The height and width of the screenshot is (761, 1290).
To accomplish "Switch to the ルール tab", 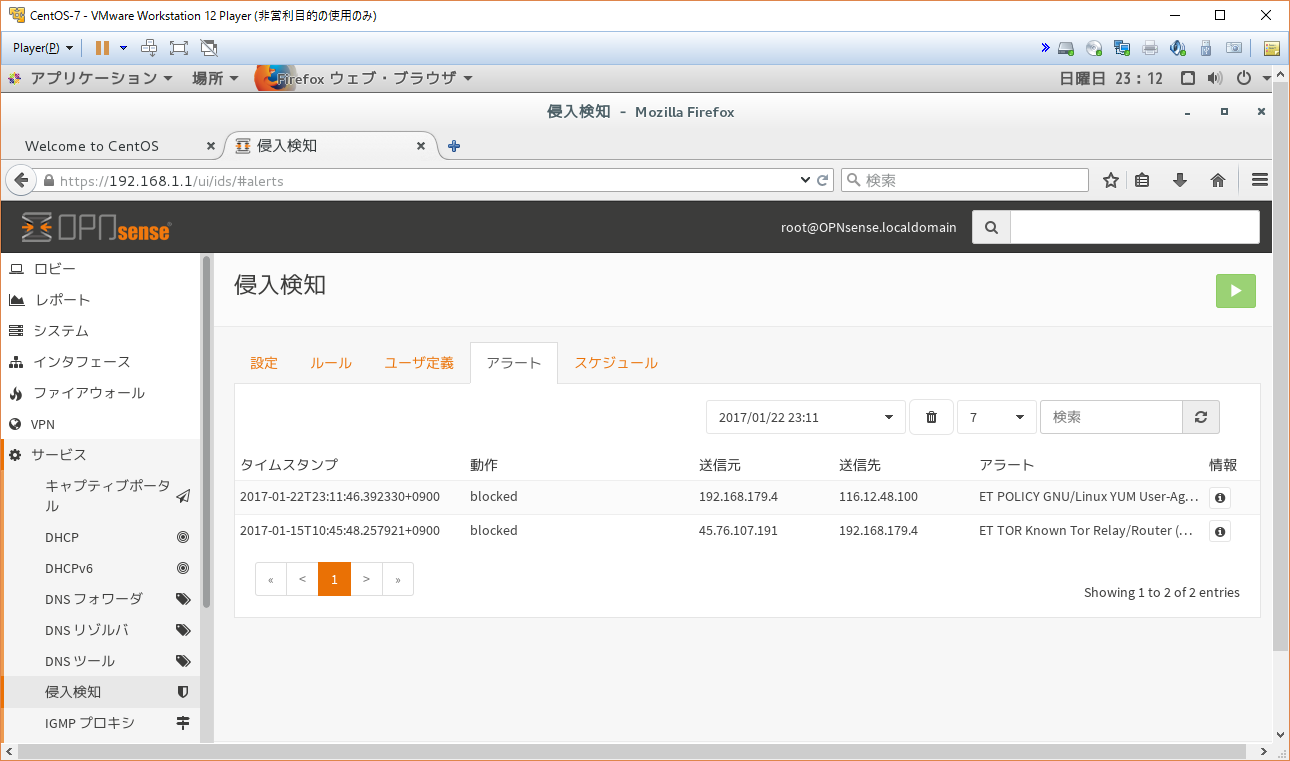I will click(330, 363).
